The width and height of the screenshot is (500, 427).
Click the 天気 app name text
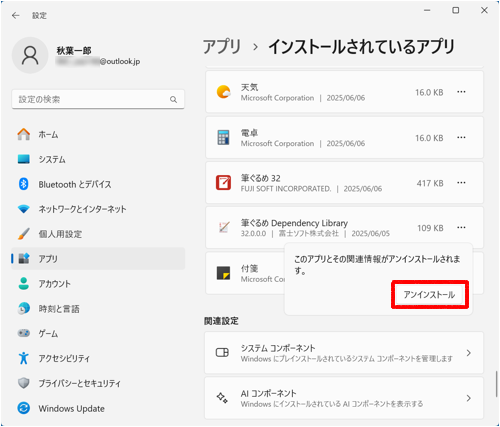[249, 87]
